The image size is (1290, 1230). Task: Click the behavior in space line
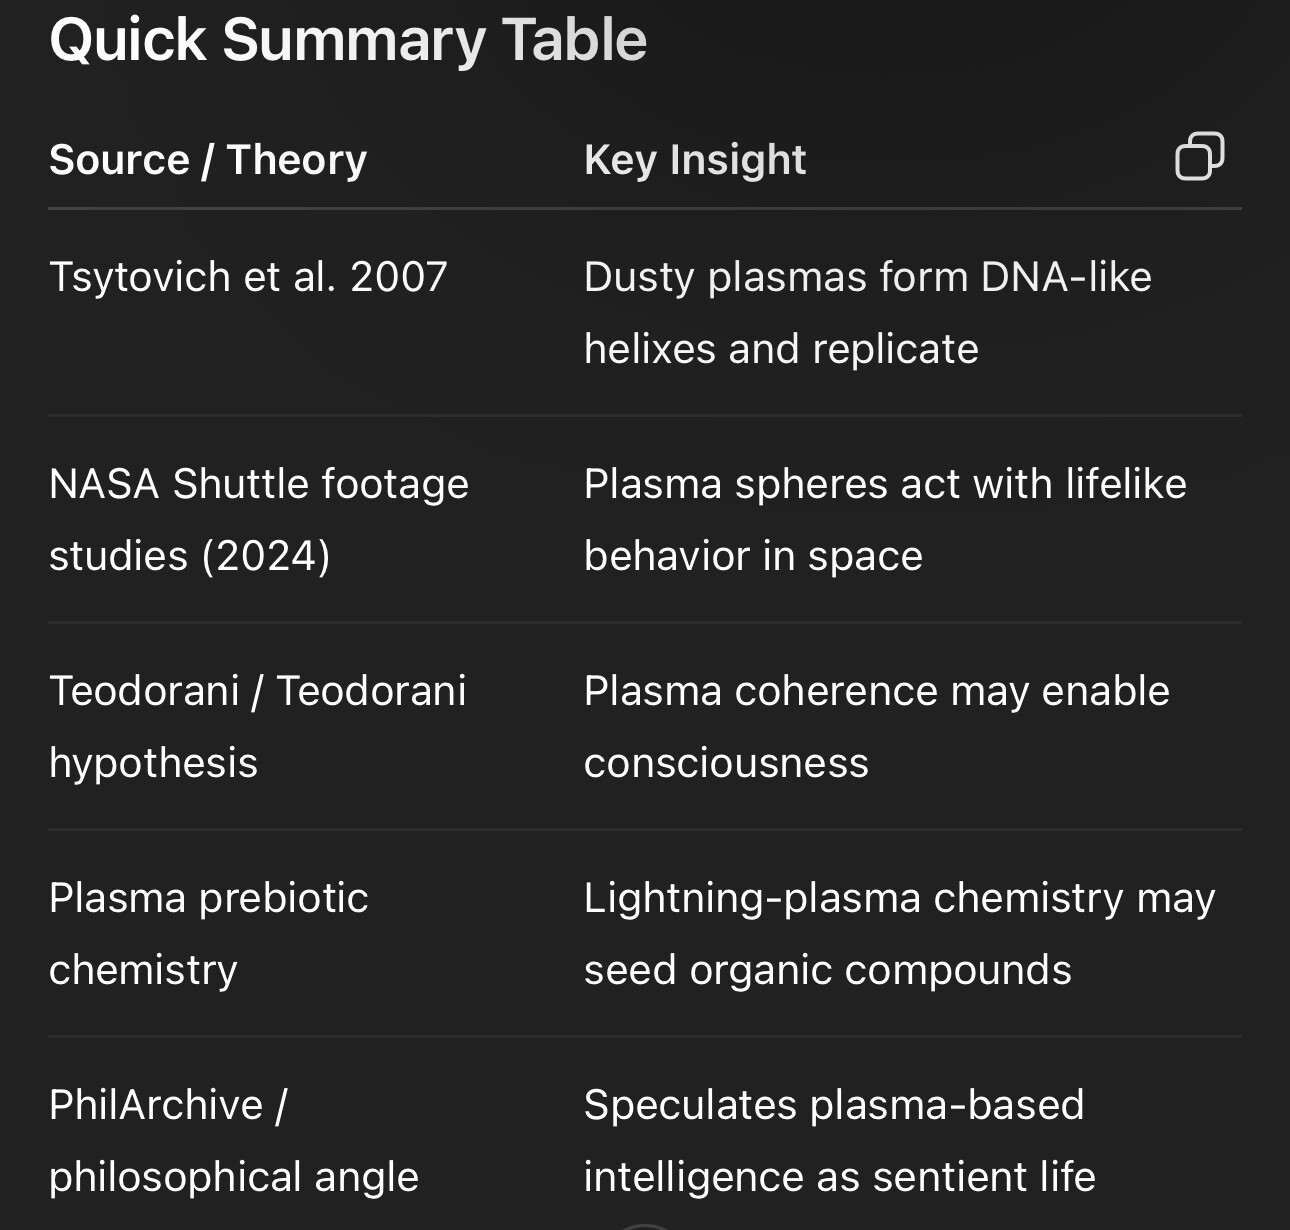(x=753, y=556)
